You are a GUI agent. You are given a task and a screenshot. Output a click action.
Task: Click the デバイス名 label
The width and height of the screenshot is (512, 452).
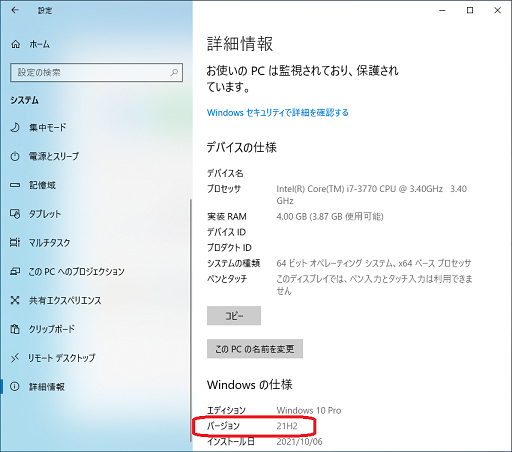[225, 173]
